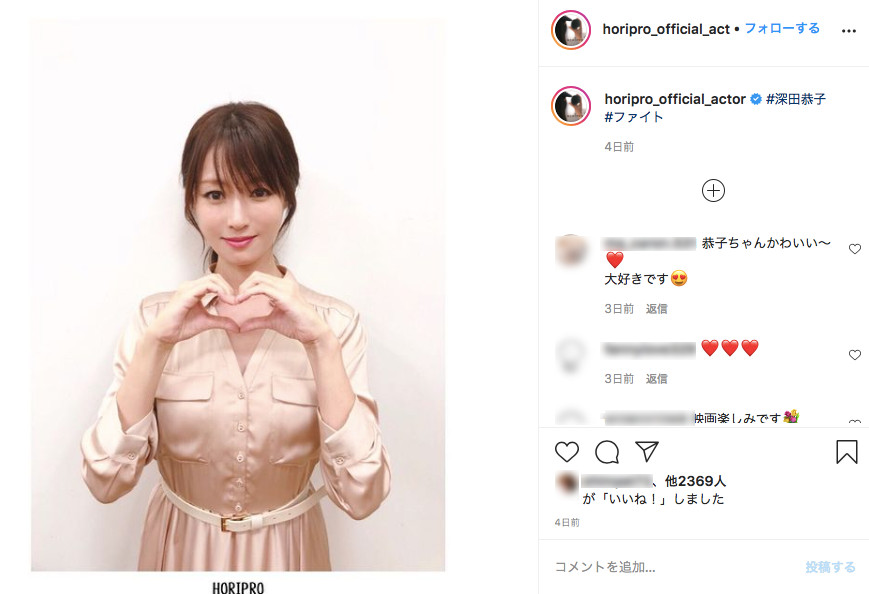
Task: Click the 投稿する post button
Action: (830, 567)
